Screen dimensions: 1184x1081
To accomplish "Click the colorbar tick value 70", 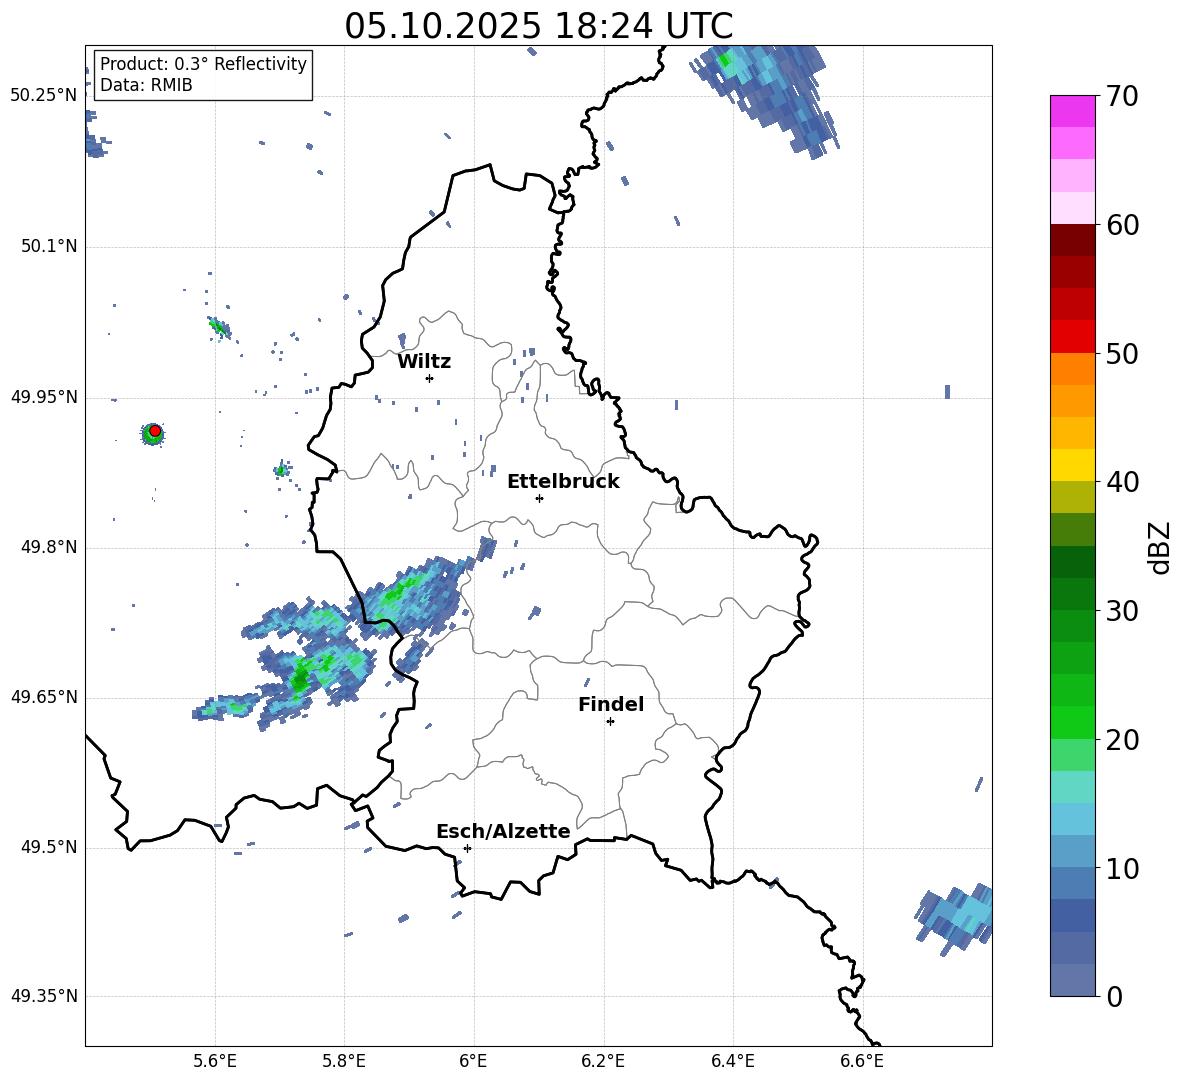I will 1122,96.
